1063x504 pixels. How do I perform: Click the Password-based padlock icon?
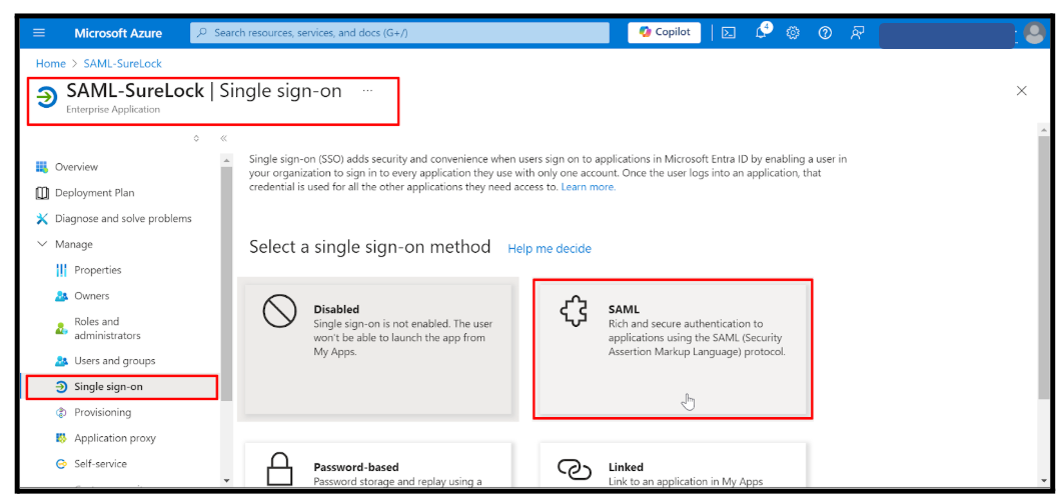(279, 469)
